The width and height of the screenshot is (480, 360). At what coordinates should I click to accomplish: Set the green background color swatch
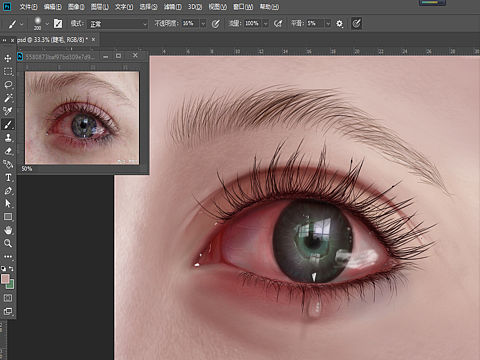tap(11, 285)
